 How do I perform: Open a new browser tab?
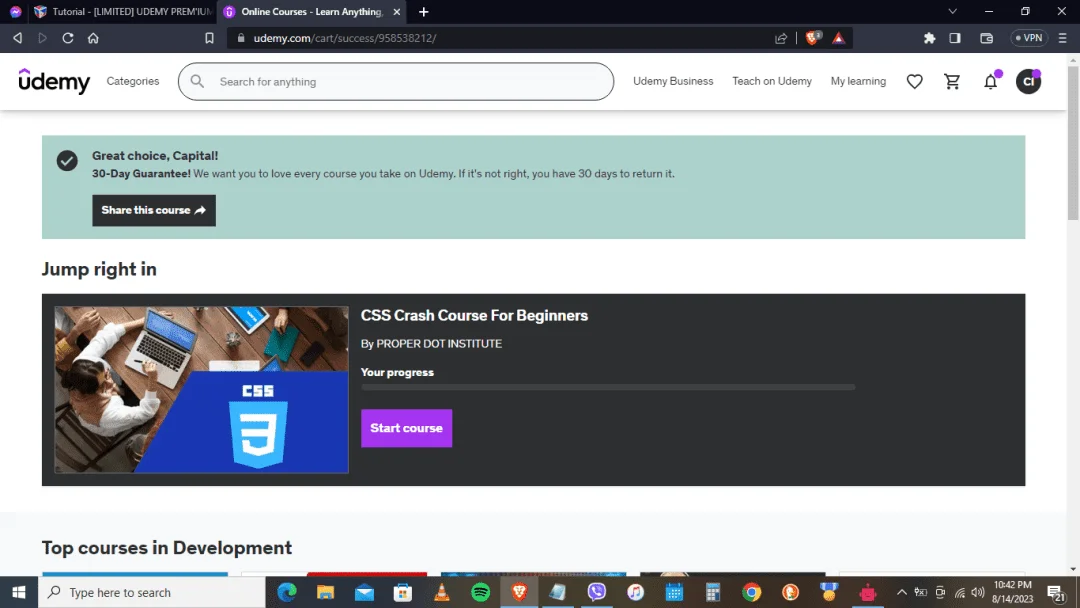pyautogui.click(x=424, y=12)
